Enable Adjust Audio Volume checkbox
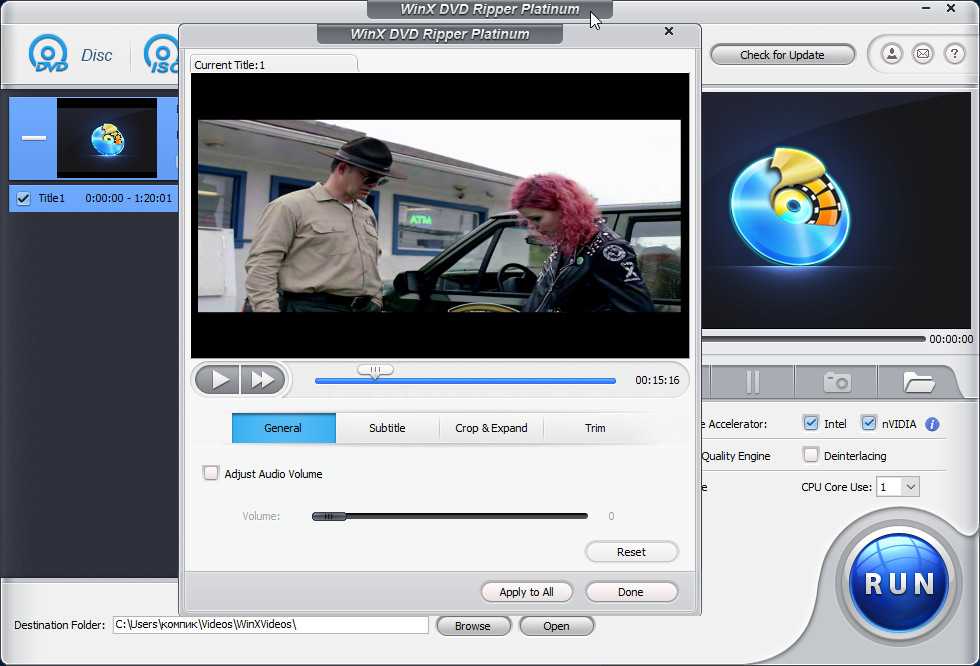 [x=211, y=474]
